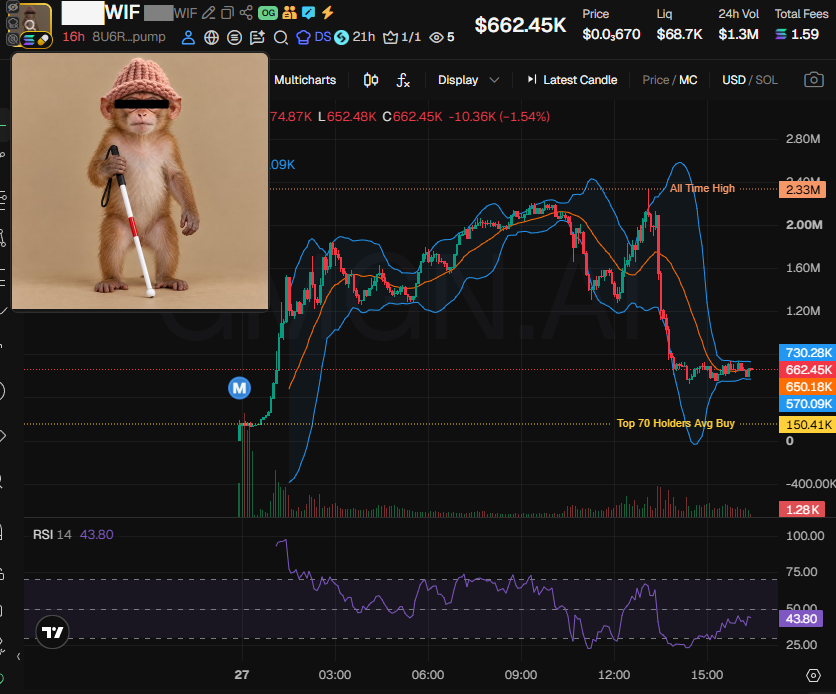Jump to Latest Candle
This screenshot has width=836, height=694.
pyautogui.click(x=572, y=80)
